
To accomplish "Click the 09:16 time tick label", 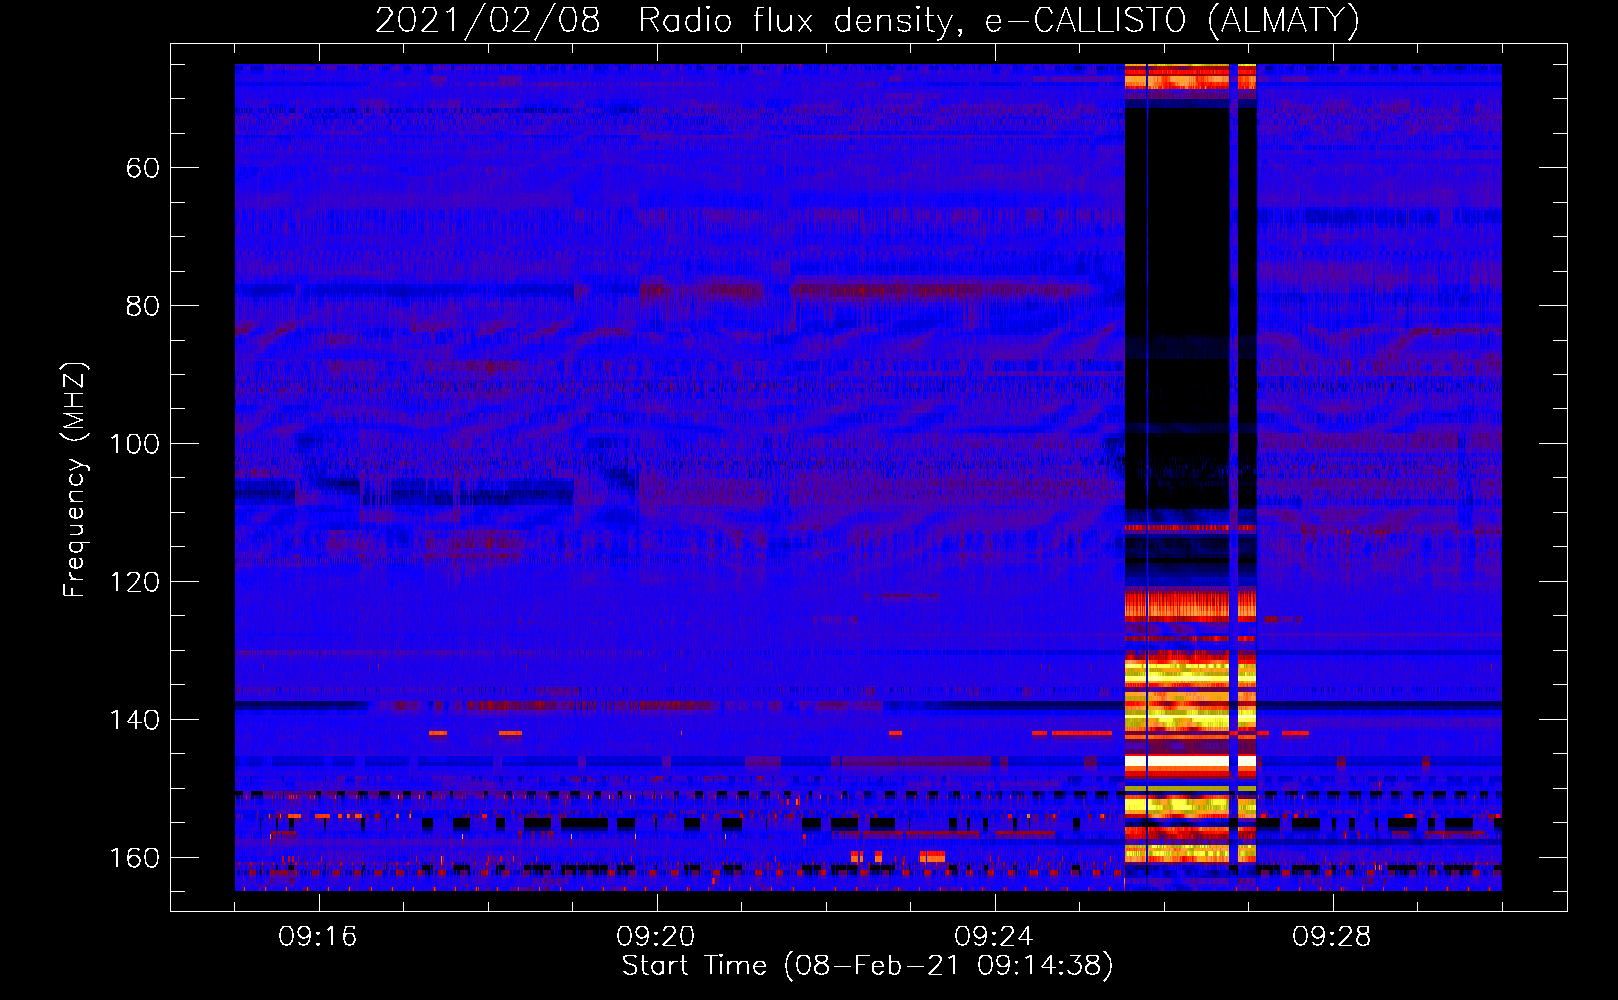I will [318, 937].
